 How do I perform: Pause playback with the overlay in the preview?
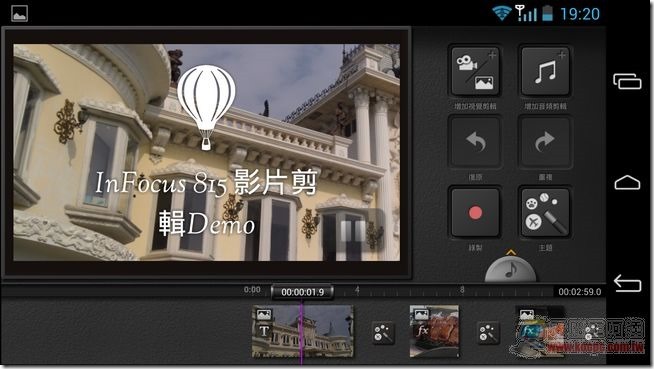[x=354, y=230]
